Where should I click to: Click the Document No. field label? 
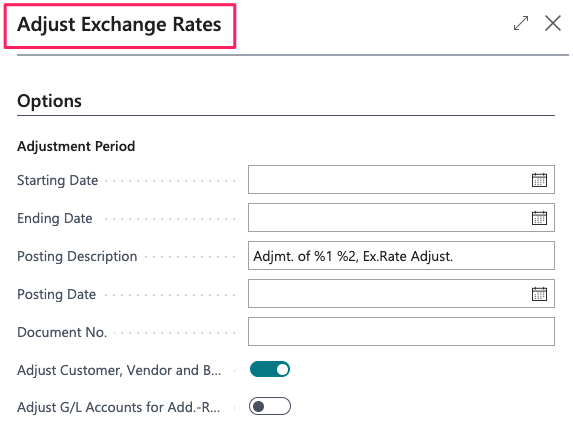[62, 332]
